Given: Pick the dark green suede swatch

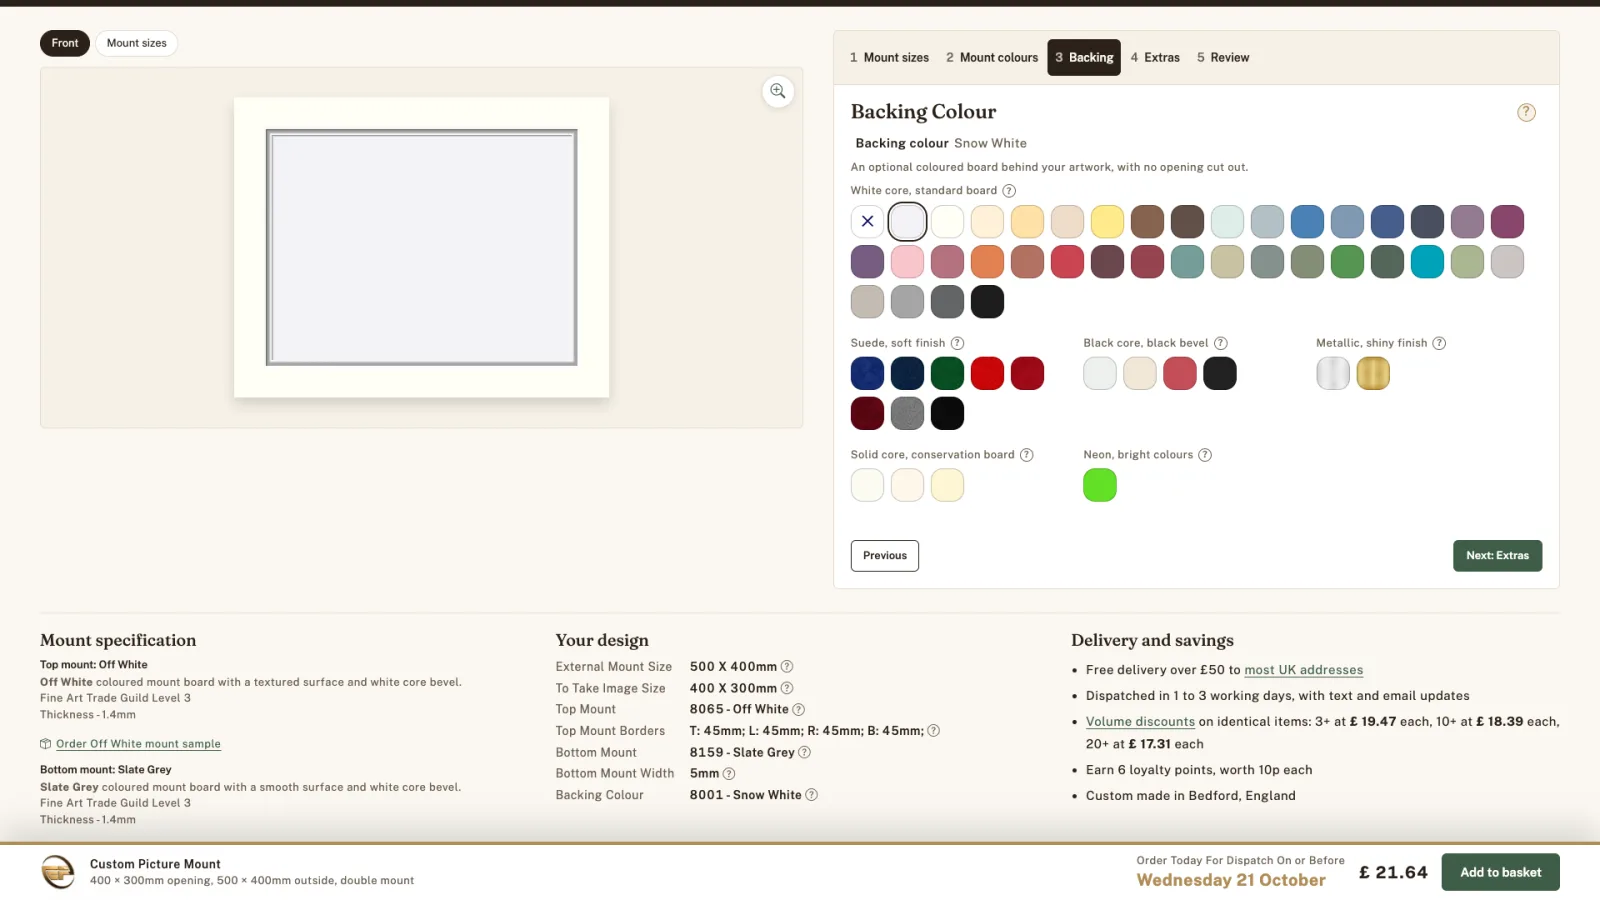Looking at the screenshot, I should point(947,373).
